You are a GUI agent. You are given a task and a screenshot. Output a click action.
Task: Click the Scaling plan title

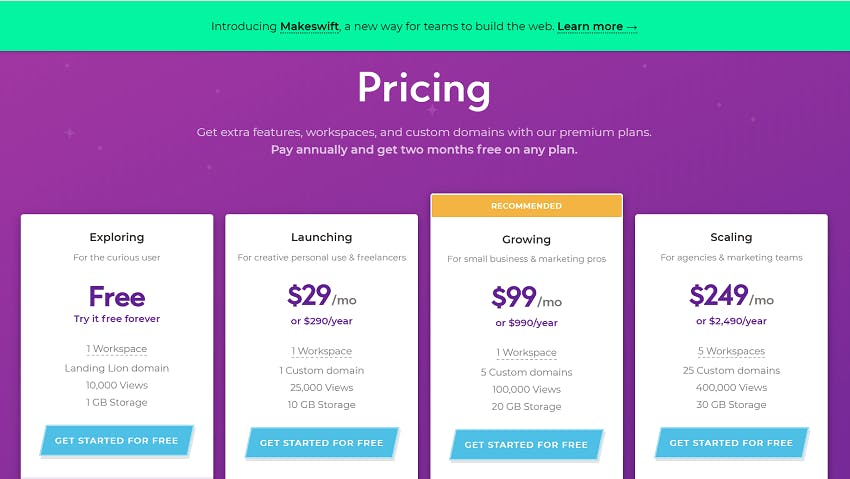731,237
